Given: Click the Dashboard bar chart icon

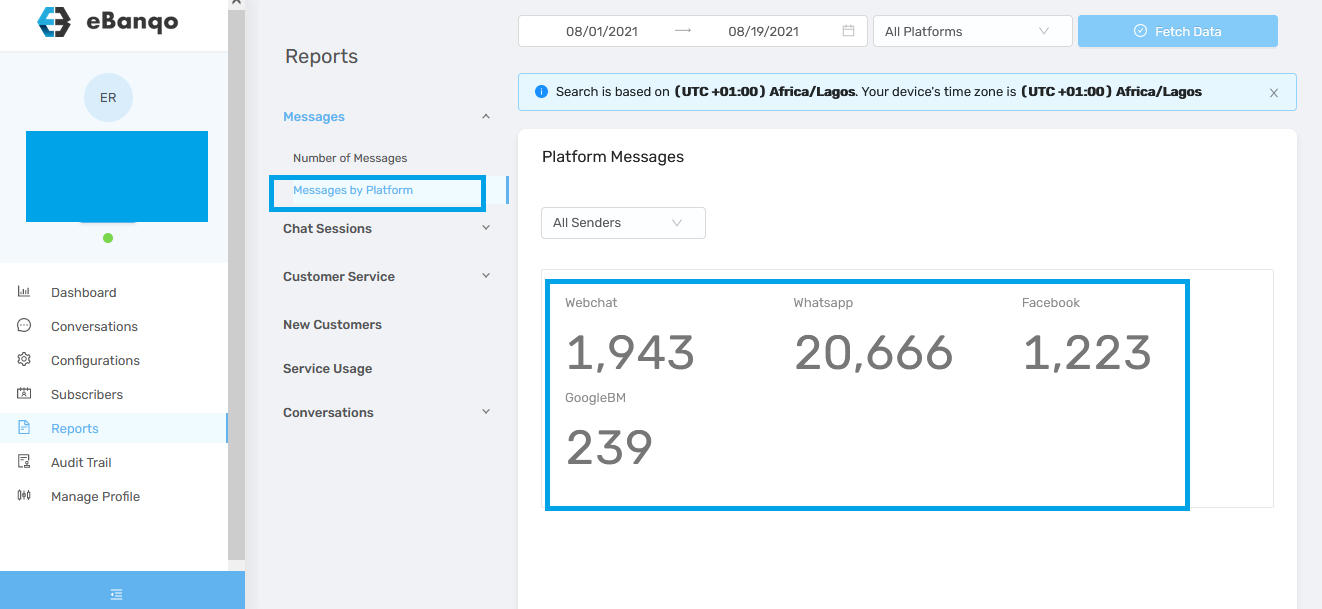Looking at the screenshot, I should (x=25, y=292).
